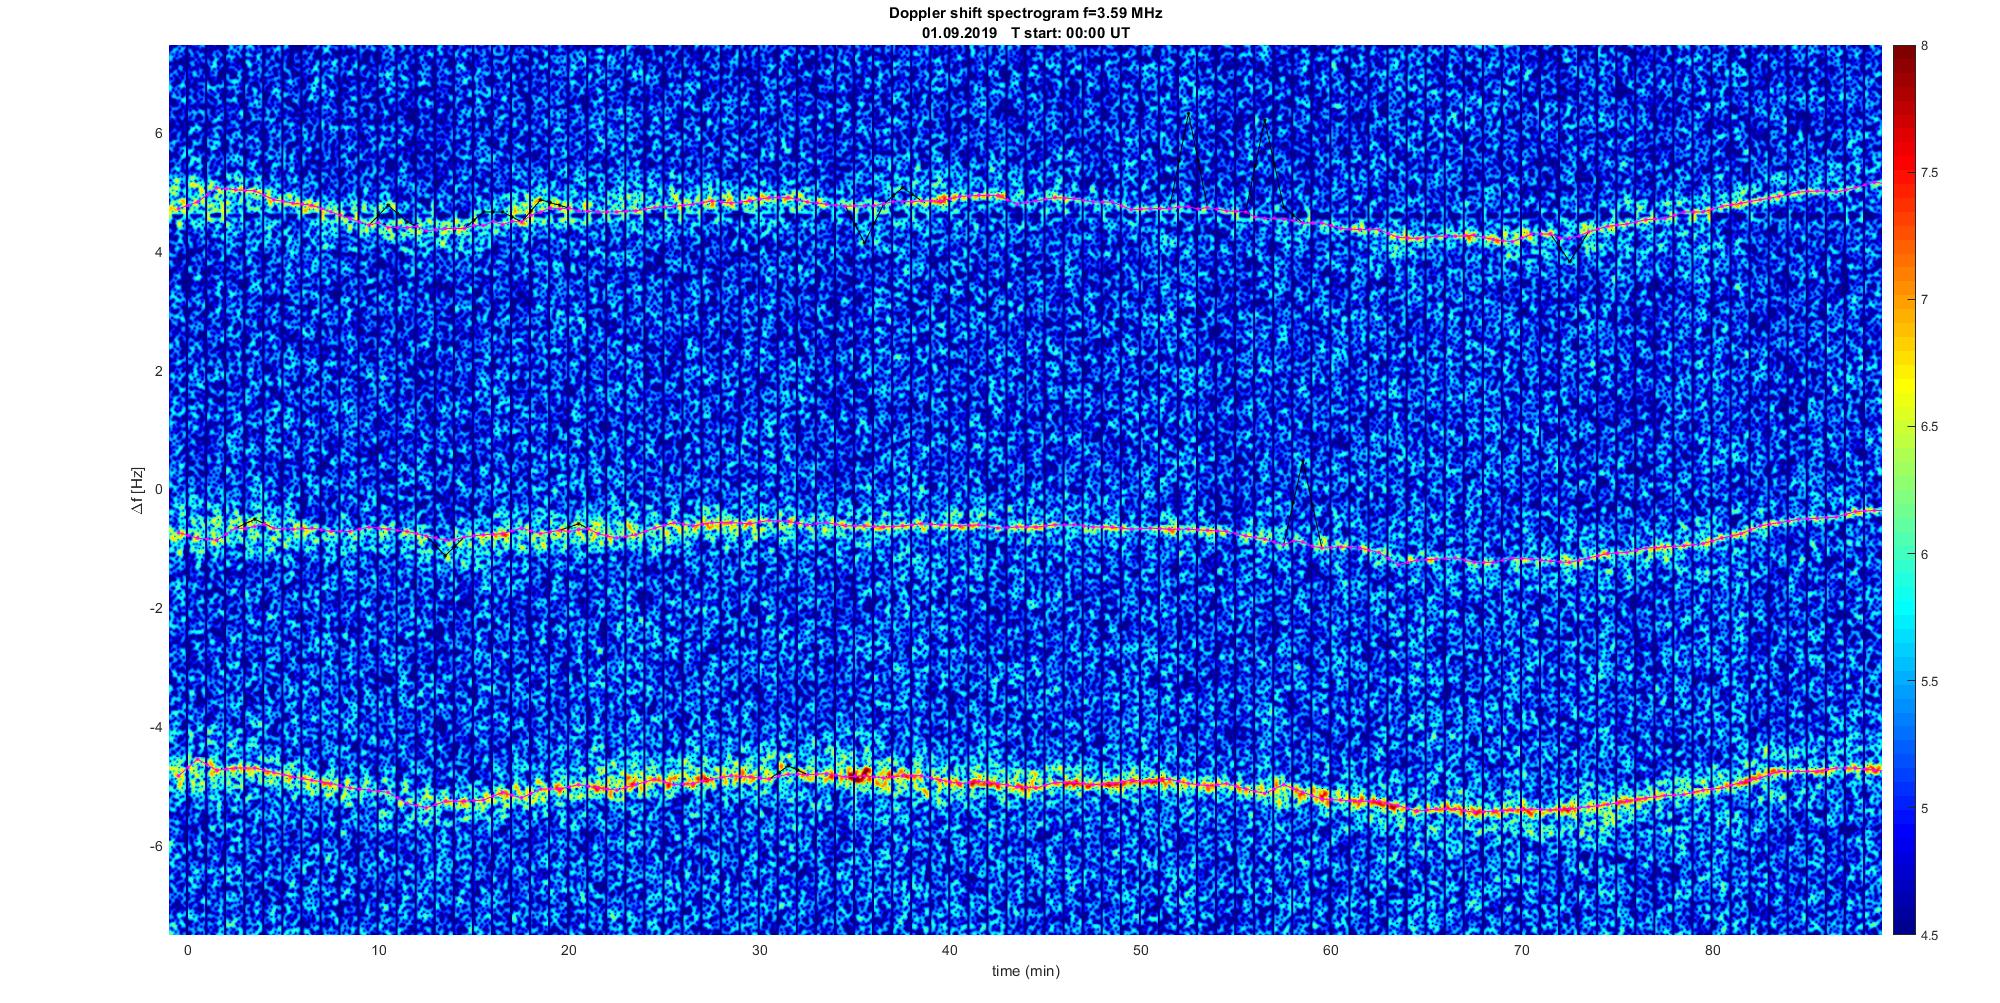Click the x-axis tick label '30'

point(759,950)
